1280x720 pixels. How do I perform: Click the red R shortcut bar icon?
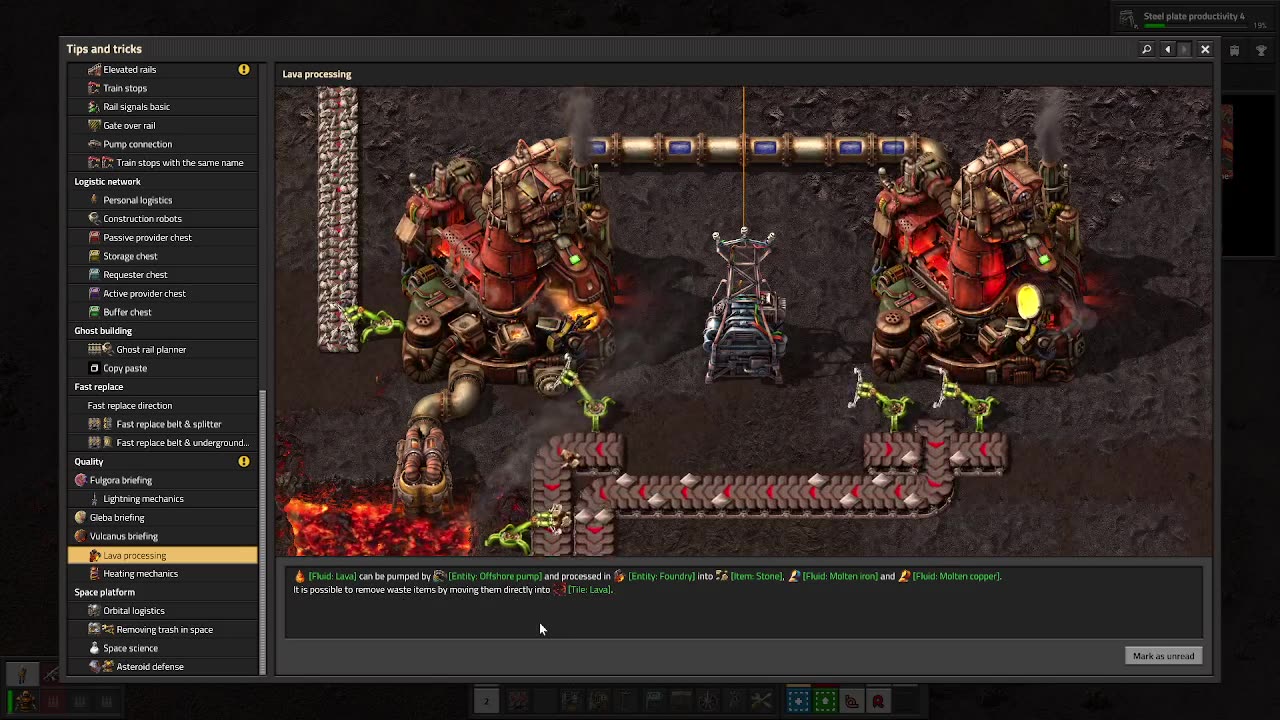pos(878,701)
